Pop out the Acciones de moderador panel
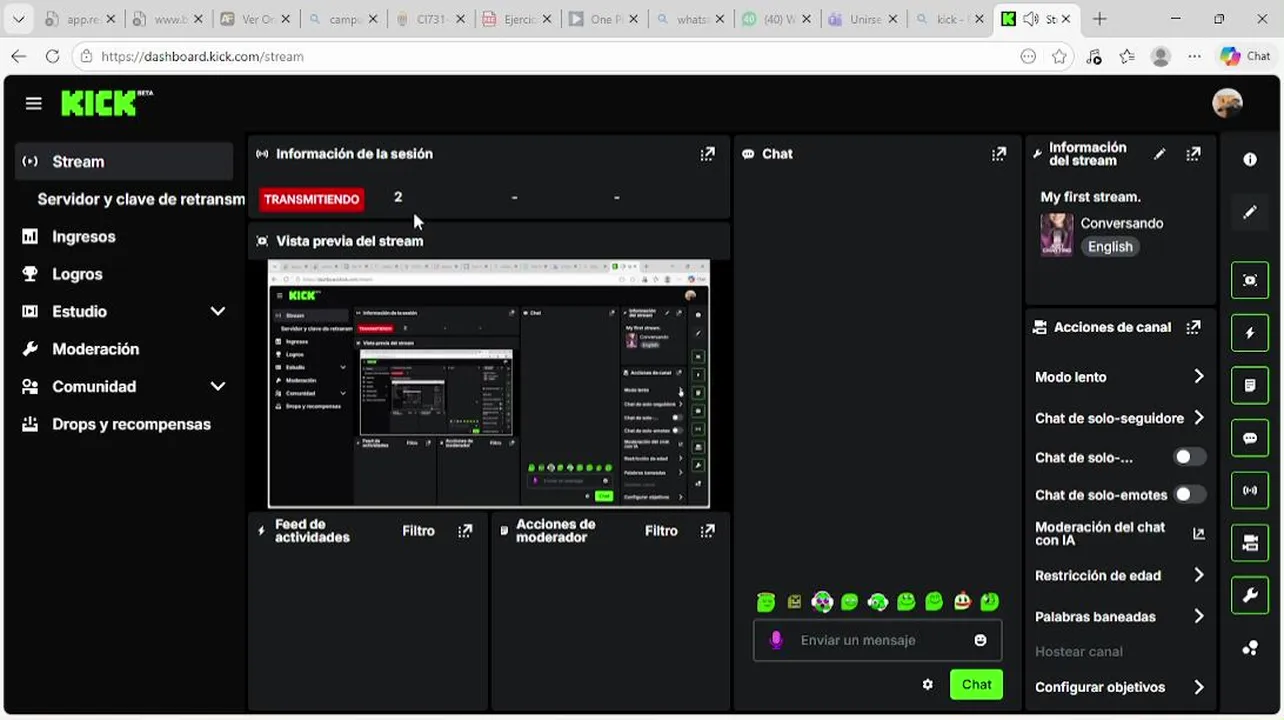 coord(707,531)
